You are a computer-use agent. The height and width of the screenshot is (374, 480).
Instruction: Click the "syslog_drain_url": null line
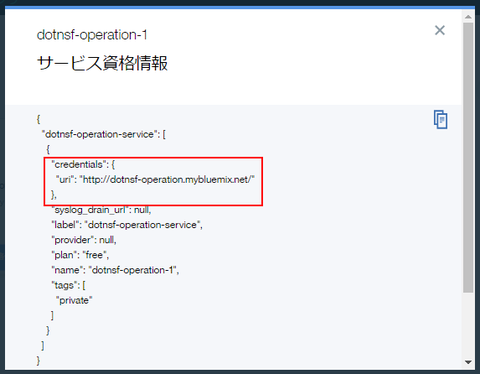coord(101,210)
